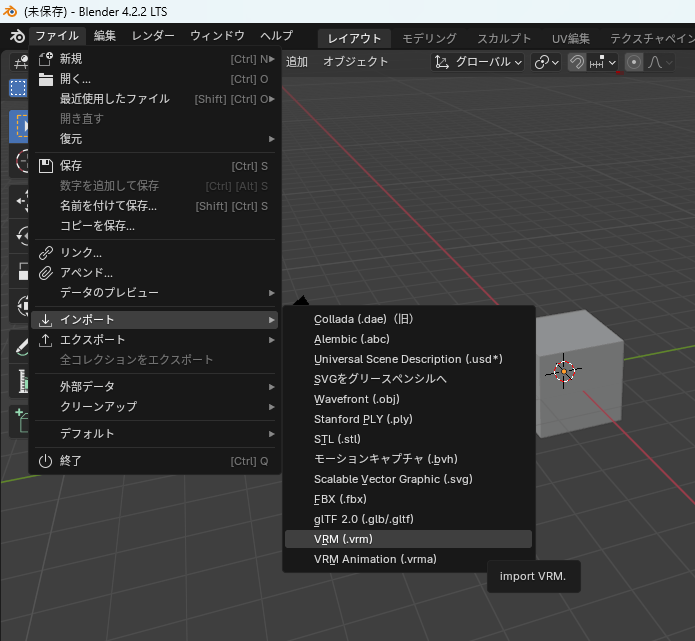This screenshot has width=695, height=641.
Task: Click the 開く (Open) folder icon
Action: point(45,79)
